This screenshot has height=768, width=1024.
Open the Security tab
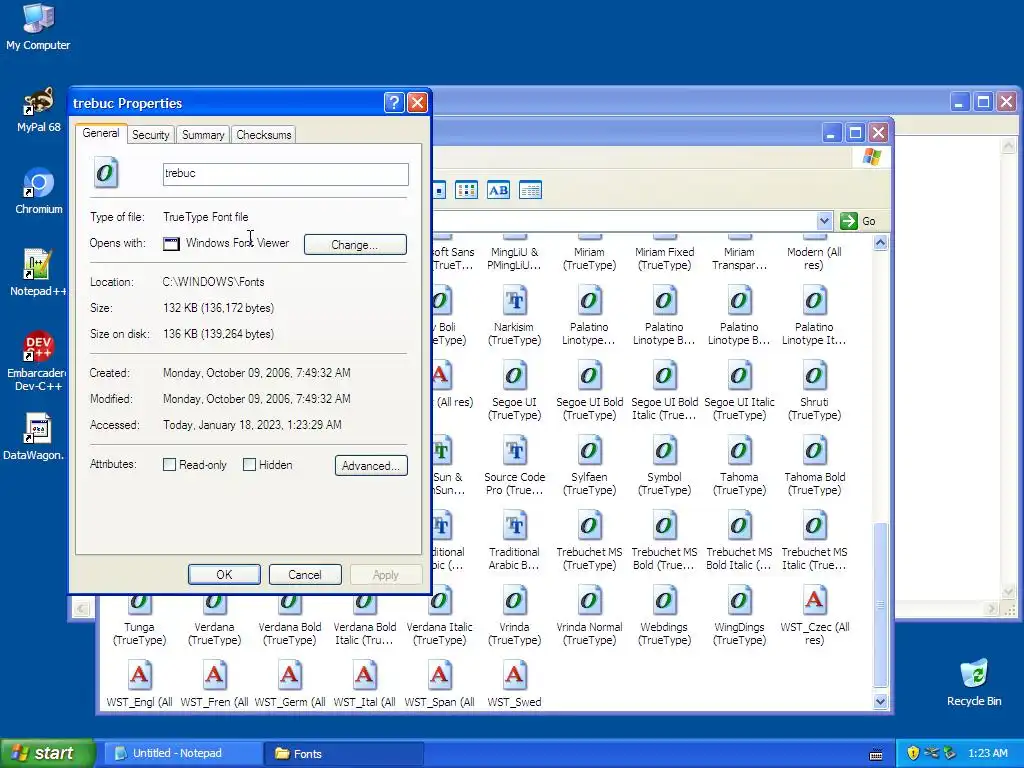pos(150,135)
